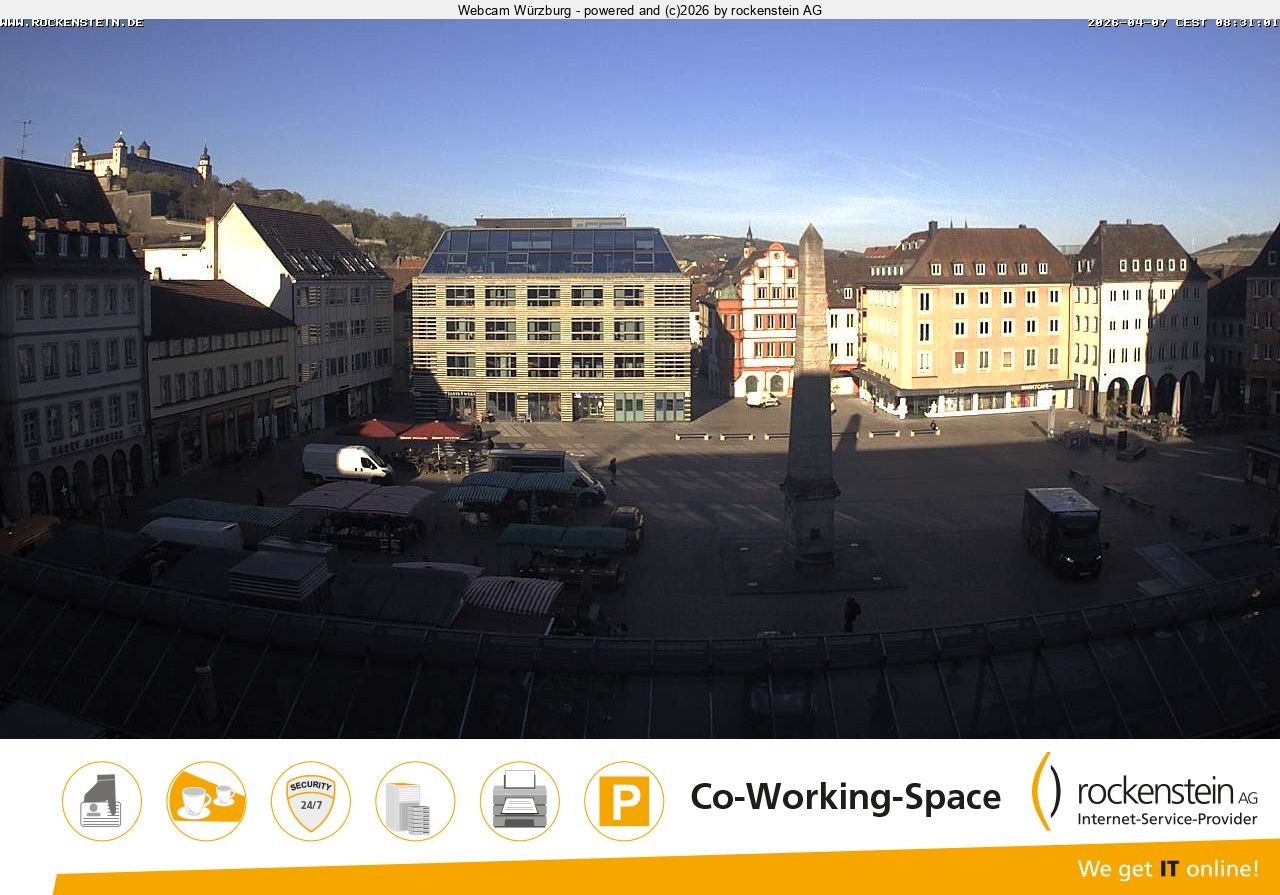Select the orange Parking P icon
The width and height of the screenshot is (1280, 895).
(x=623, y=800)
